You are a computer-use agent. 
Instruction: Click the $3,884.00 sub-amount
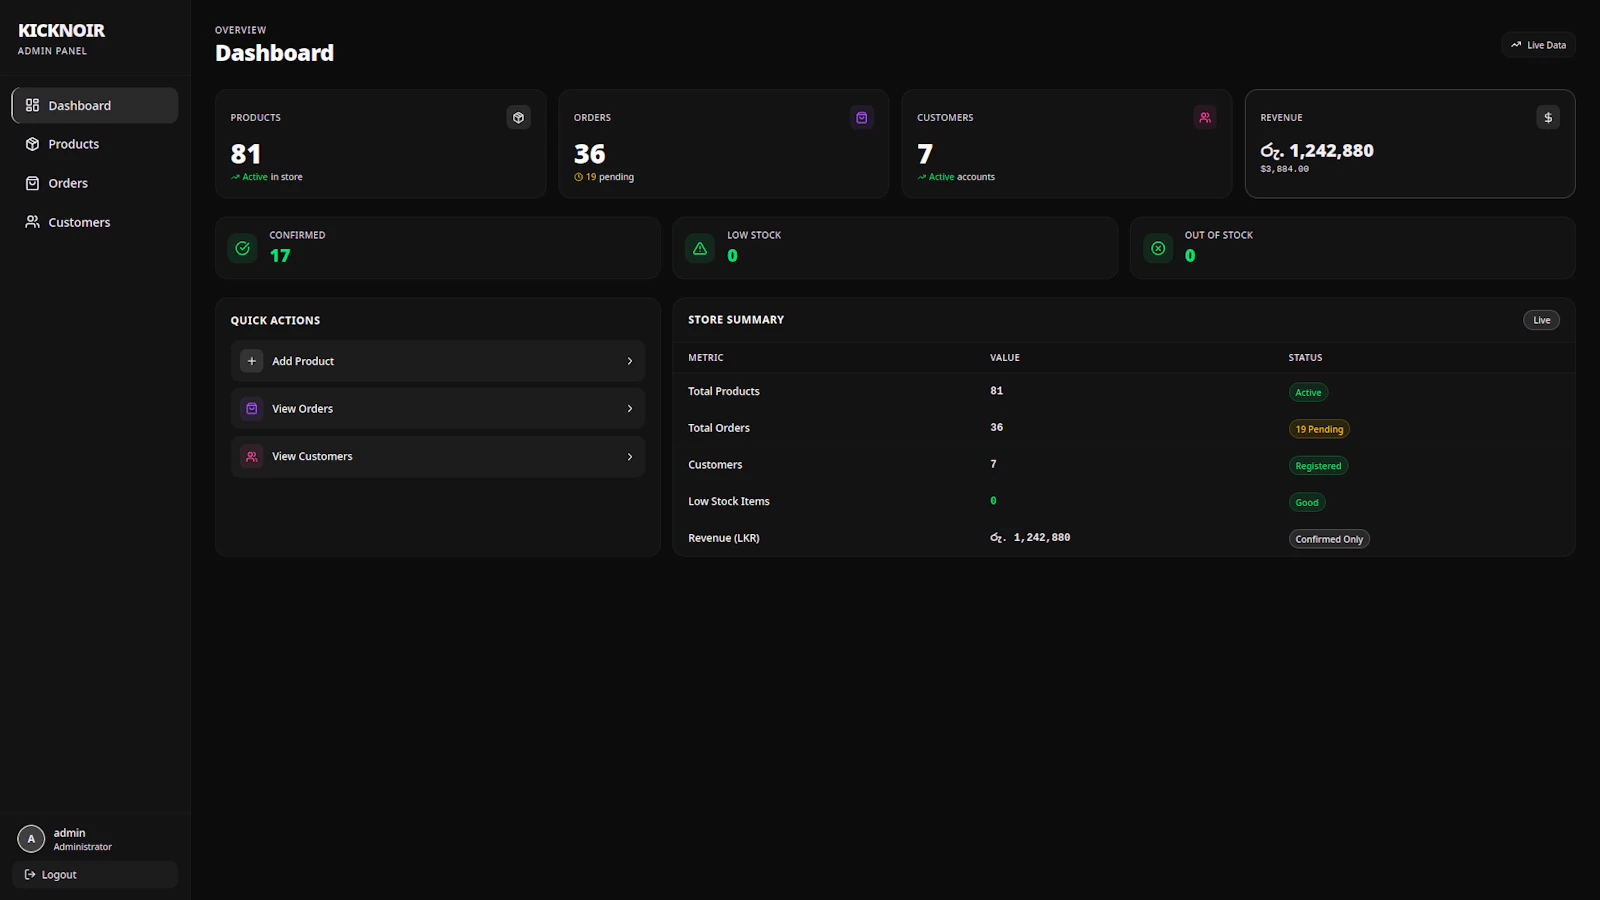(x=1285, y=169)
